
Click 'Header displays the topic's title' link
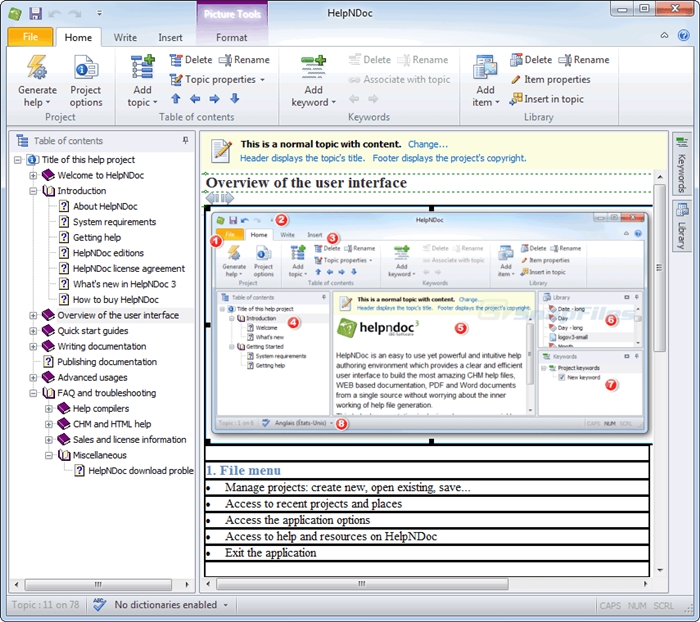click(x=302, y=158)
